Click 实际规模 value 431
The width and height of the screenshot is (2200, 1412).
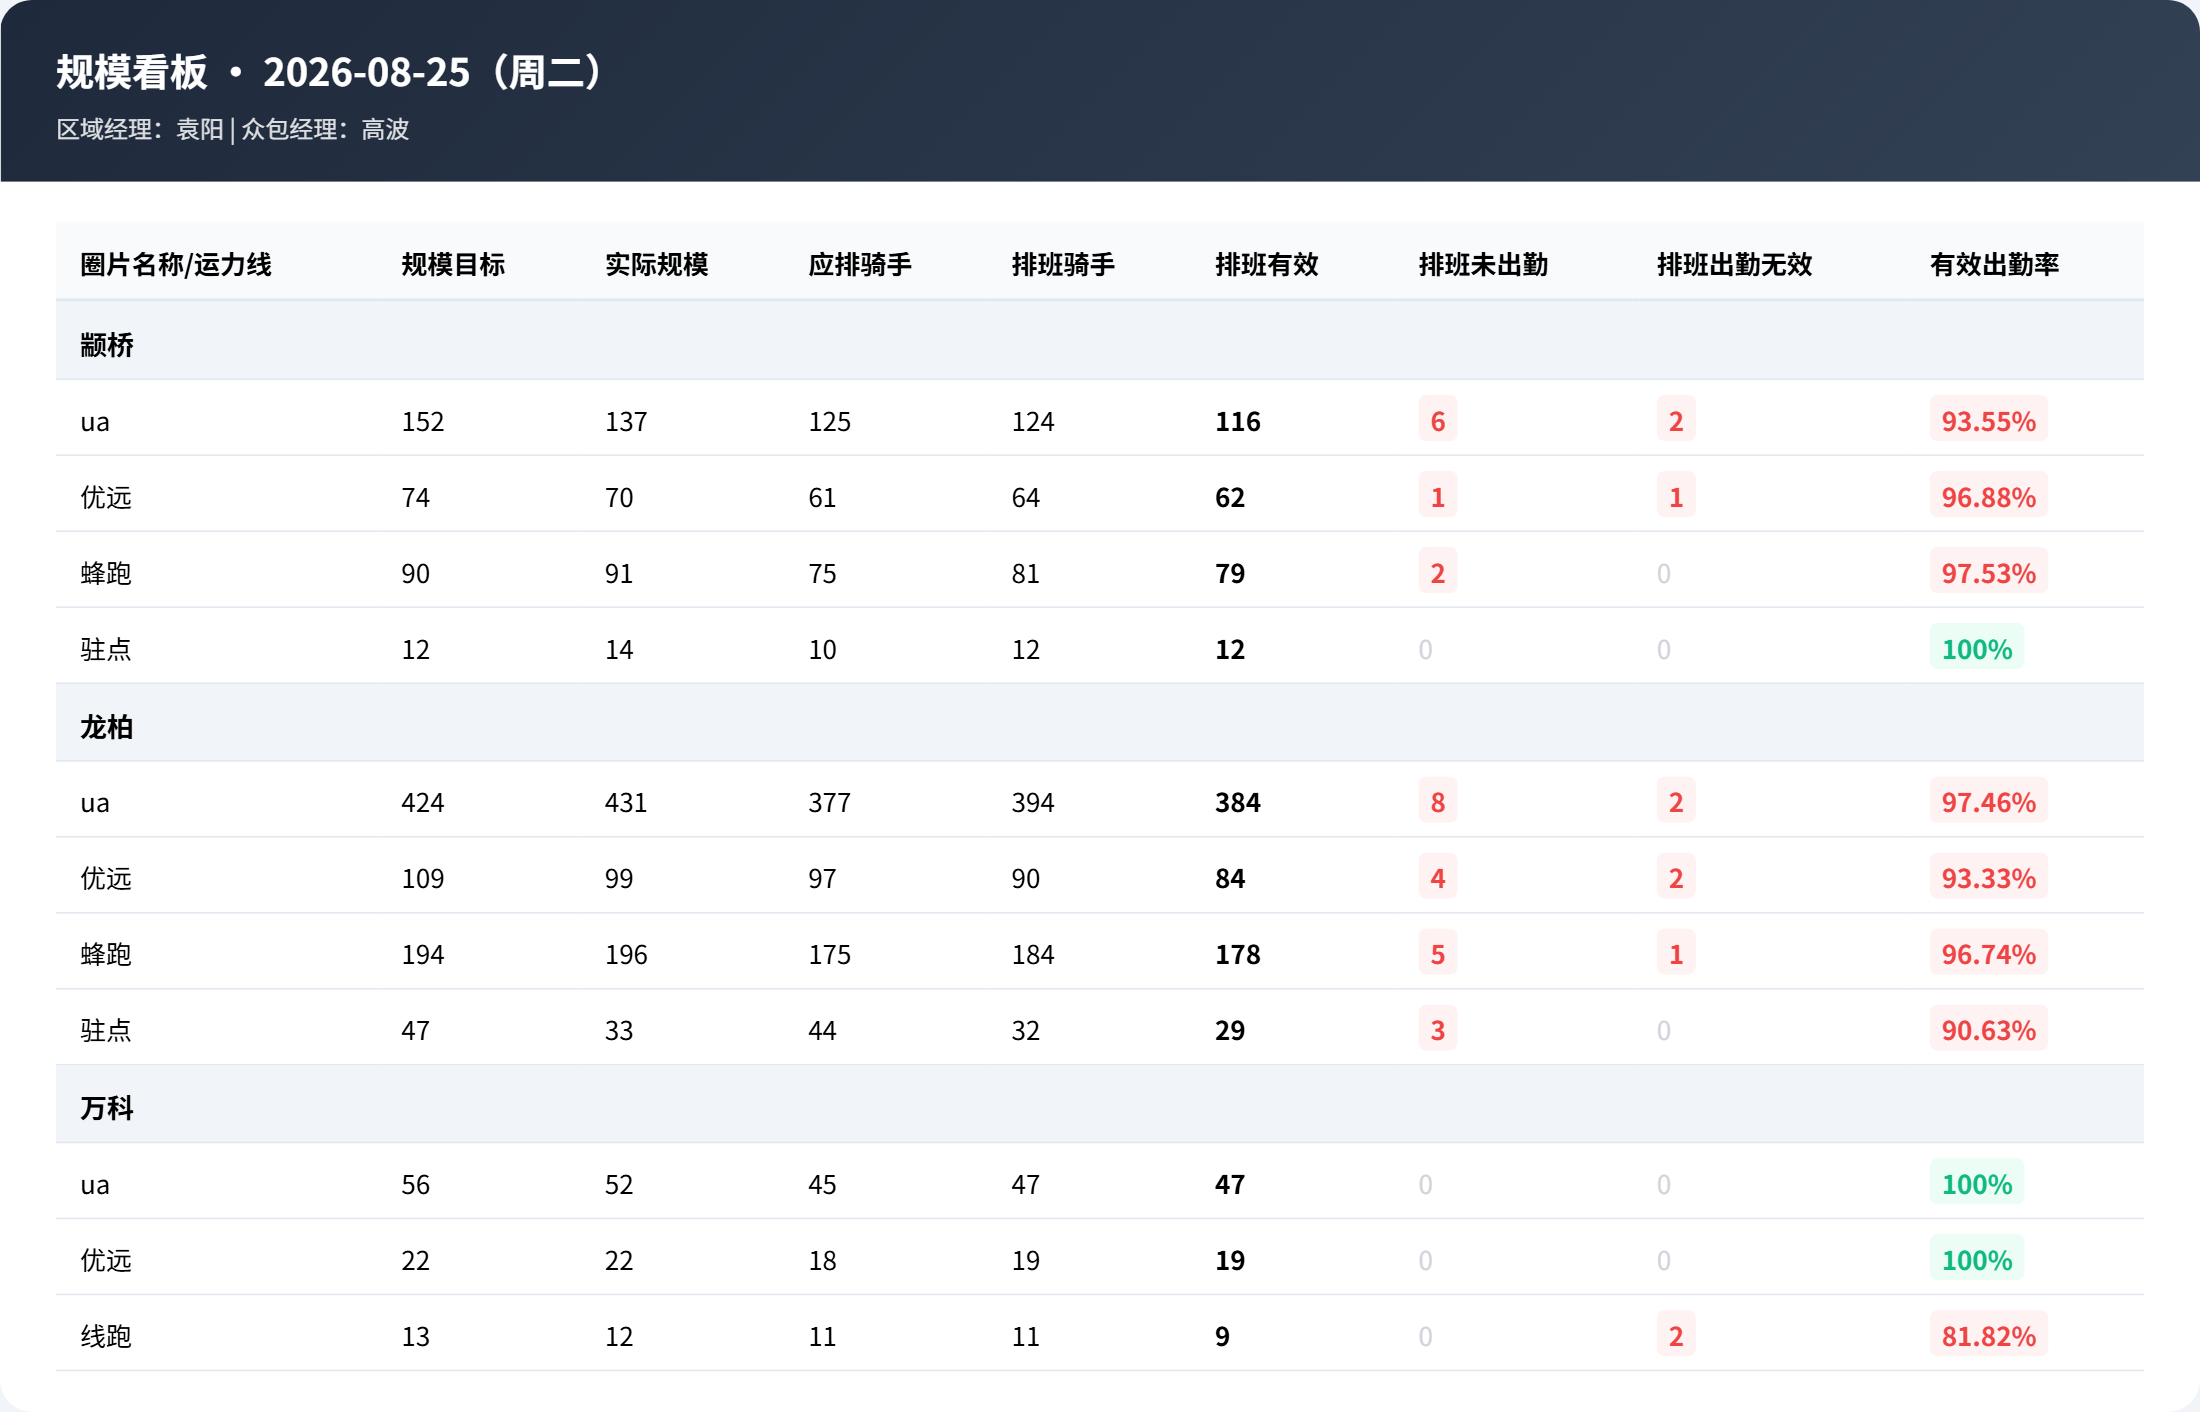click(x=626, y=802)
